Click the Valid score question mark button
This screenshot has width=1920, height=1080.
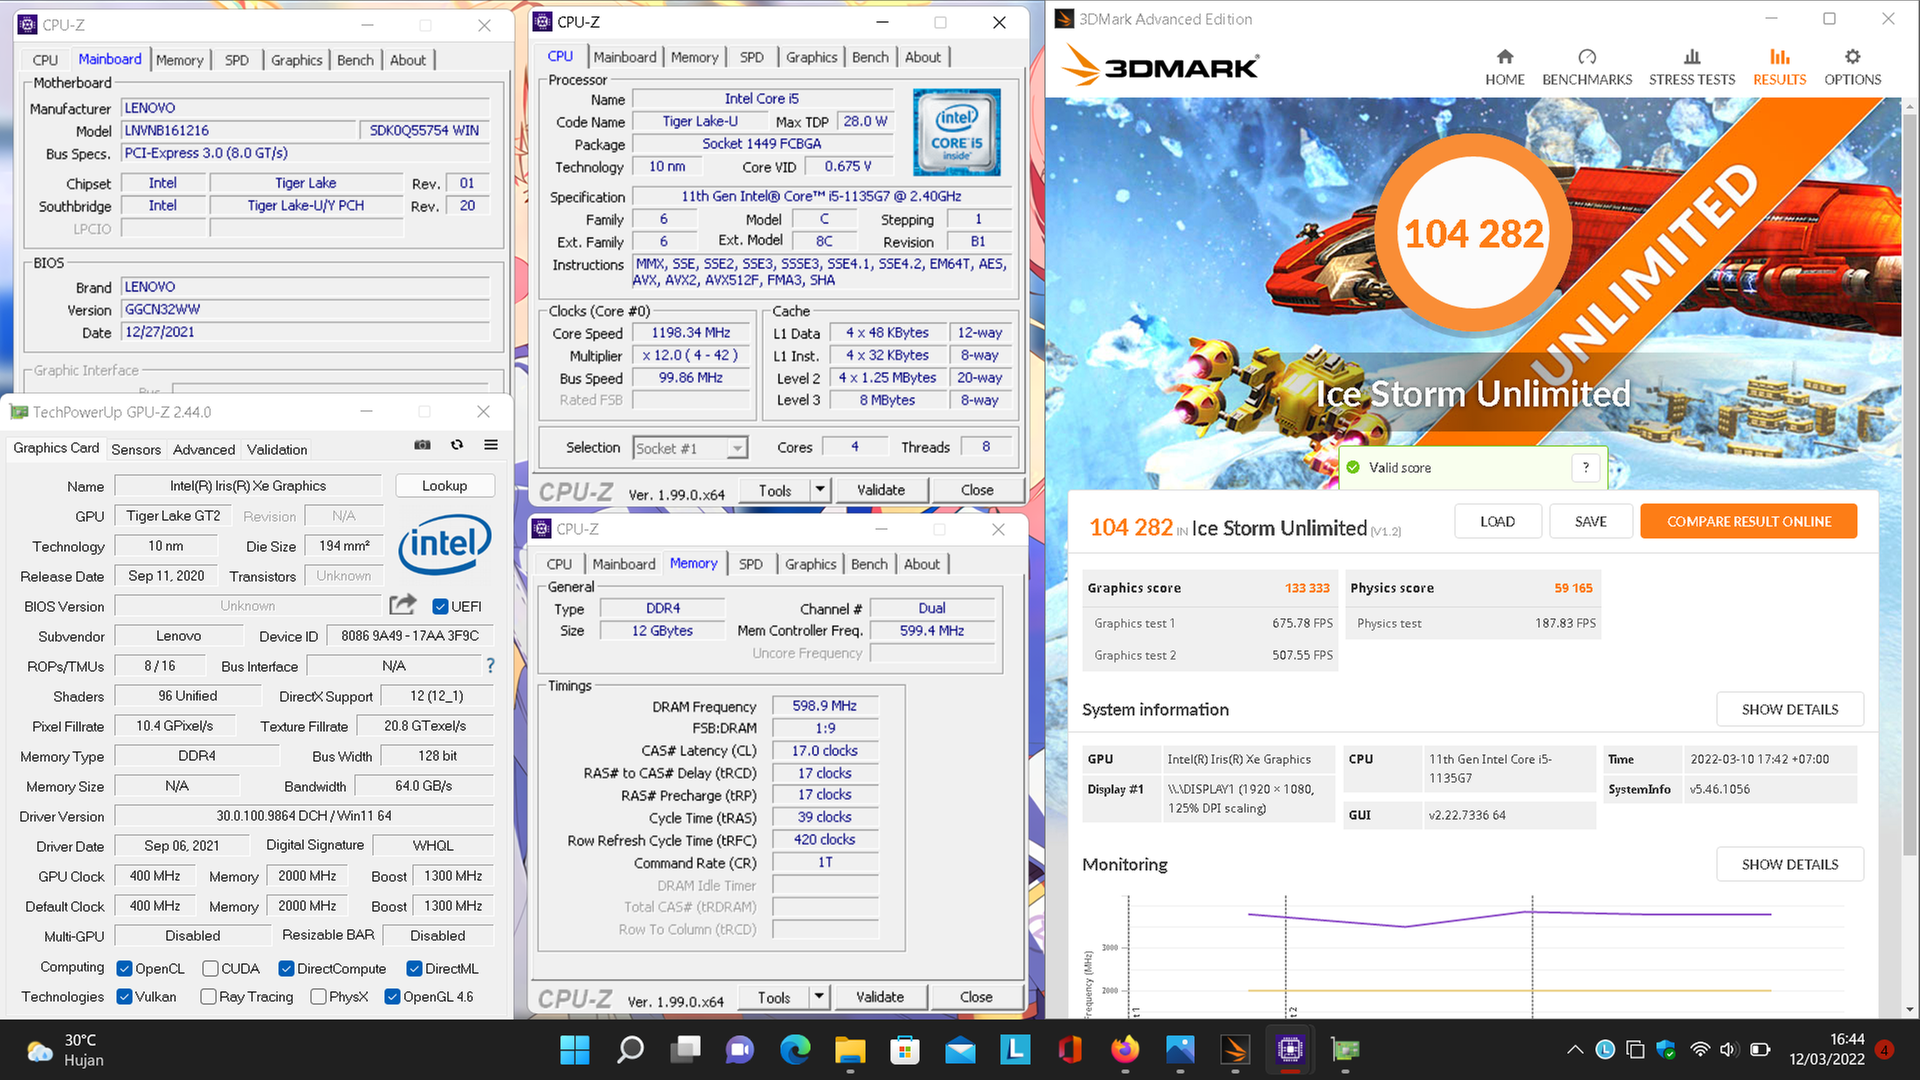click(x=1585, y=467)
